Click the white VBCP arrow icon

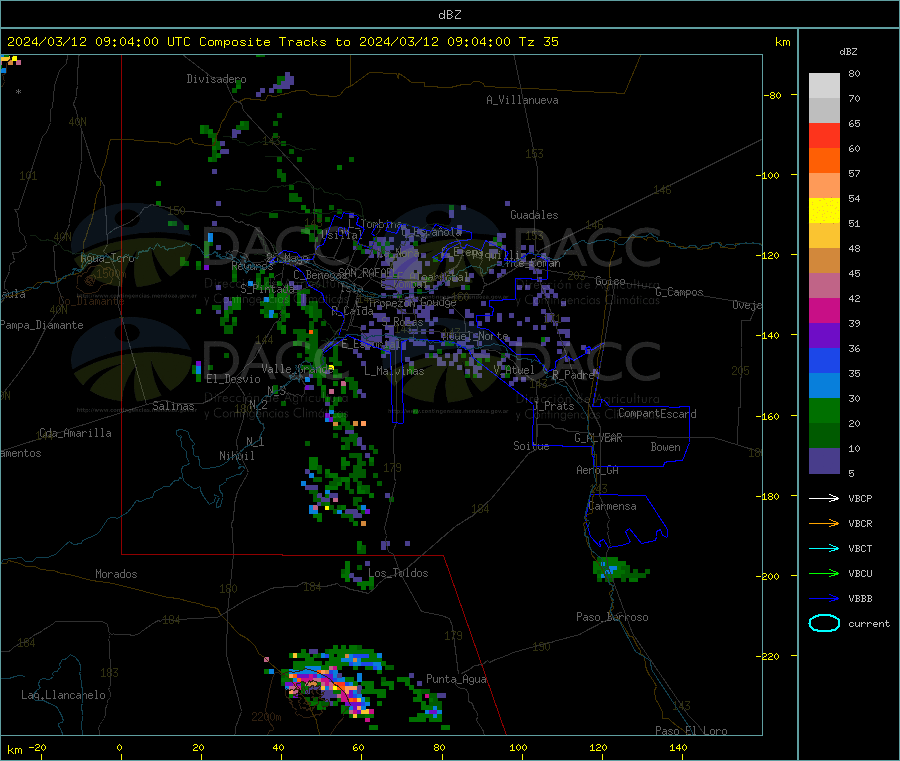tap(824, 498)
